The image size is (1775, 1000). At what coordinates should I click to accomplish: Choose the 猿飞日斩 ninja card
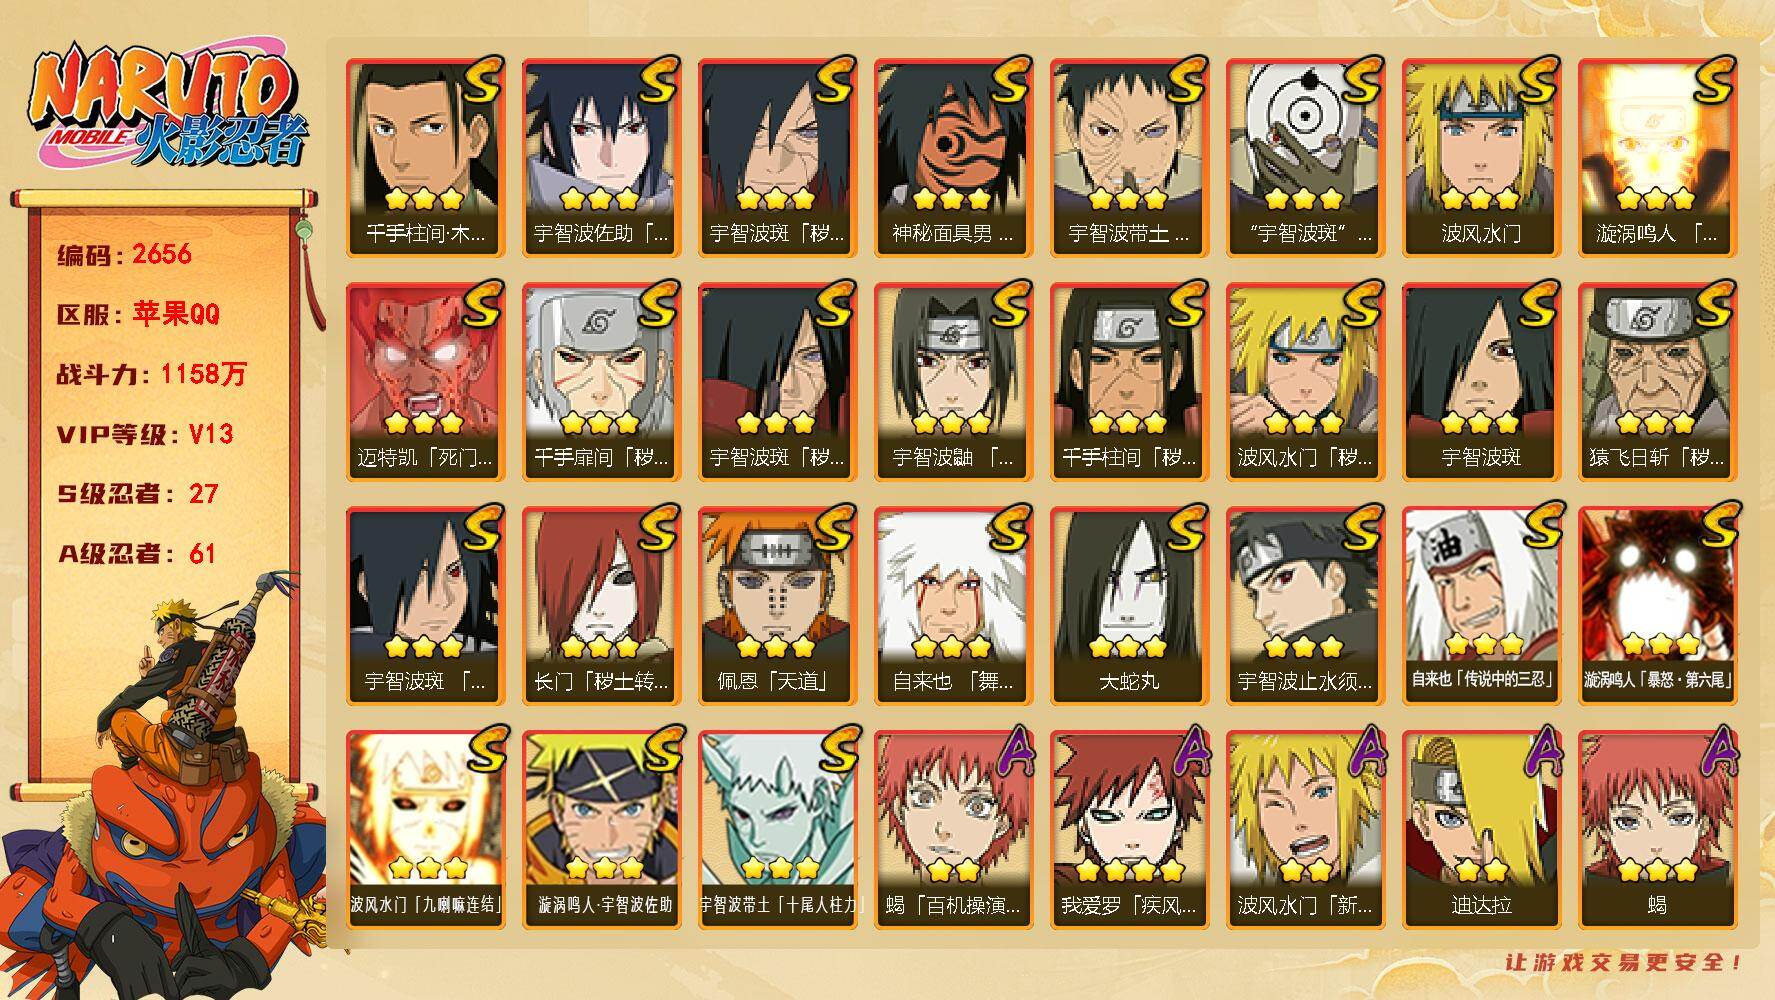point(1657,382)
